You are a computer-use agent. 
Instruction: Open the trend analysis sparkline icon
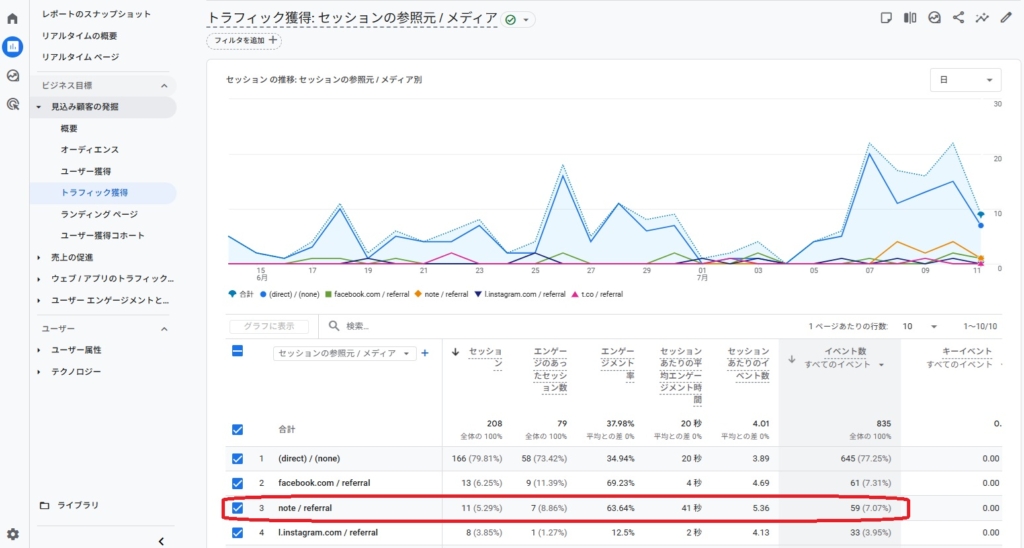[x=982, y=18]
